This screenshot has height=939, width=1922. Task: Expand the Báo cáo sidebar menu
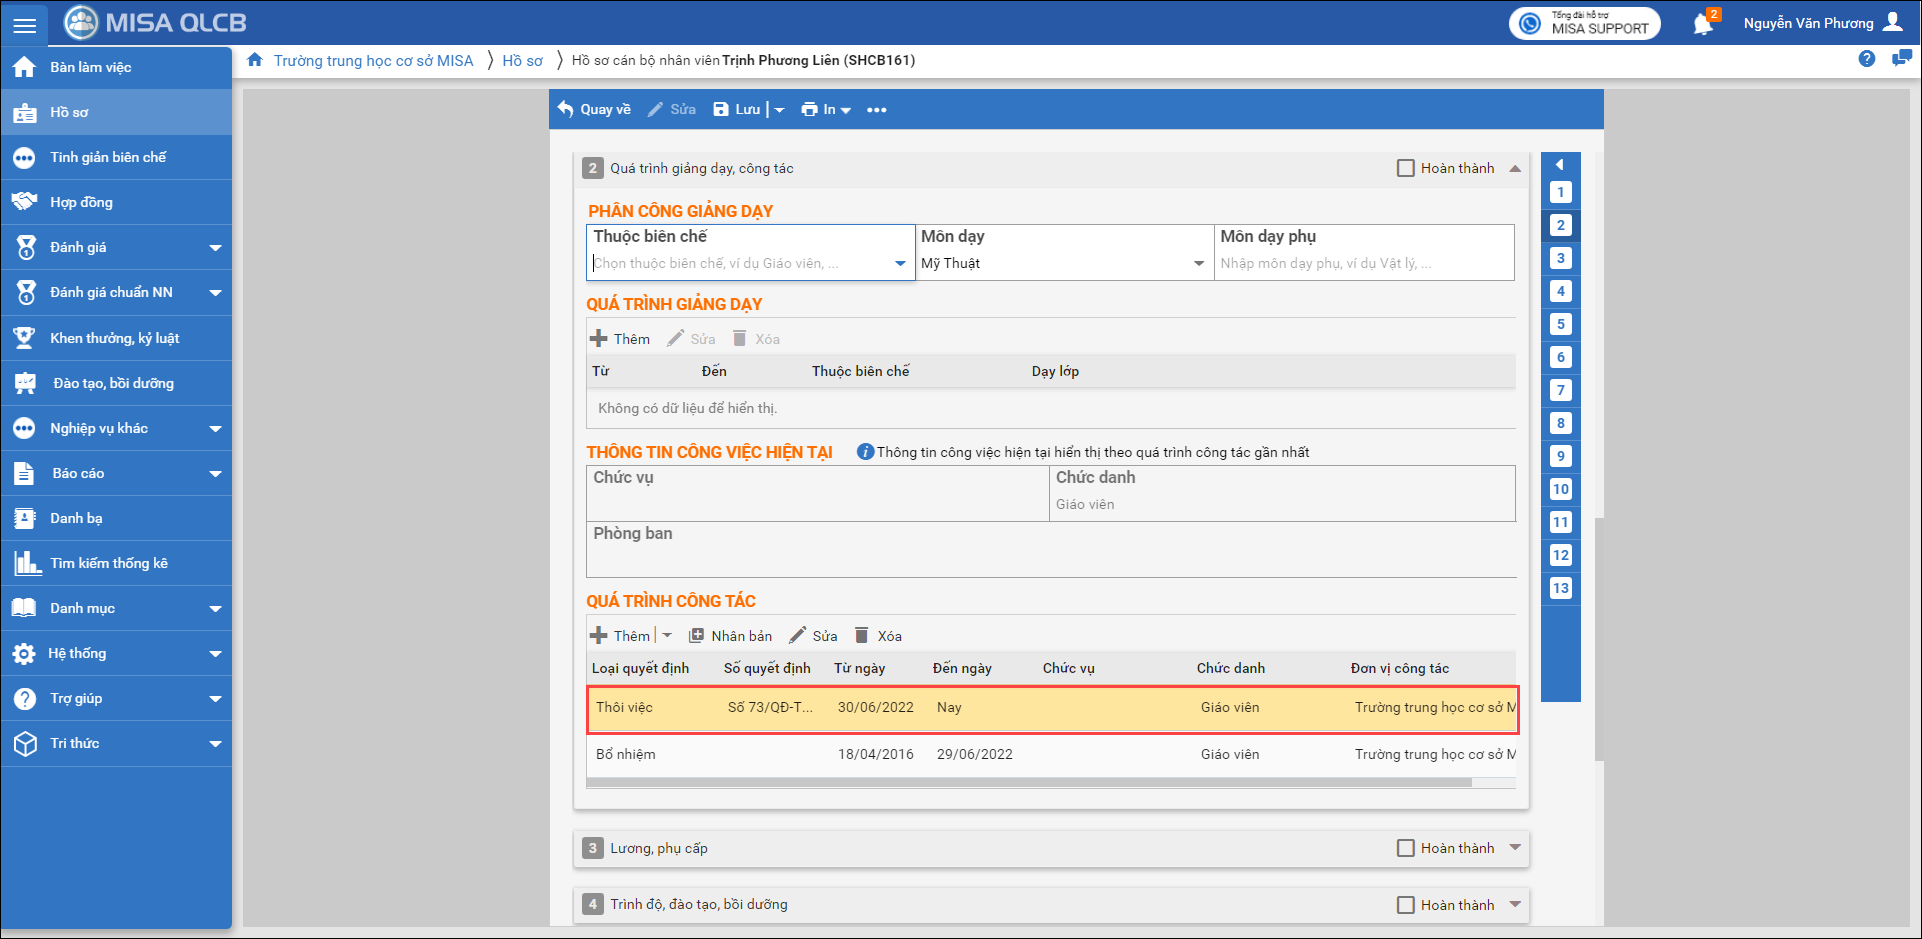215,473
